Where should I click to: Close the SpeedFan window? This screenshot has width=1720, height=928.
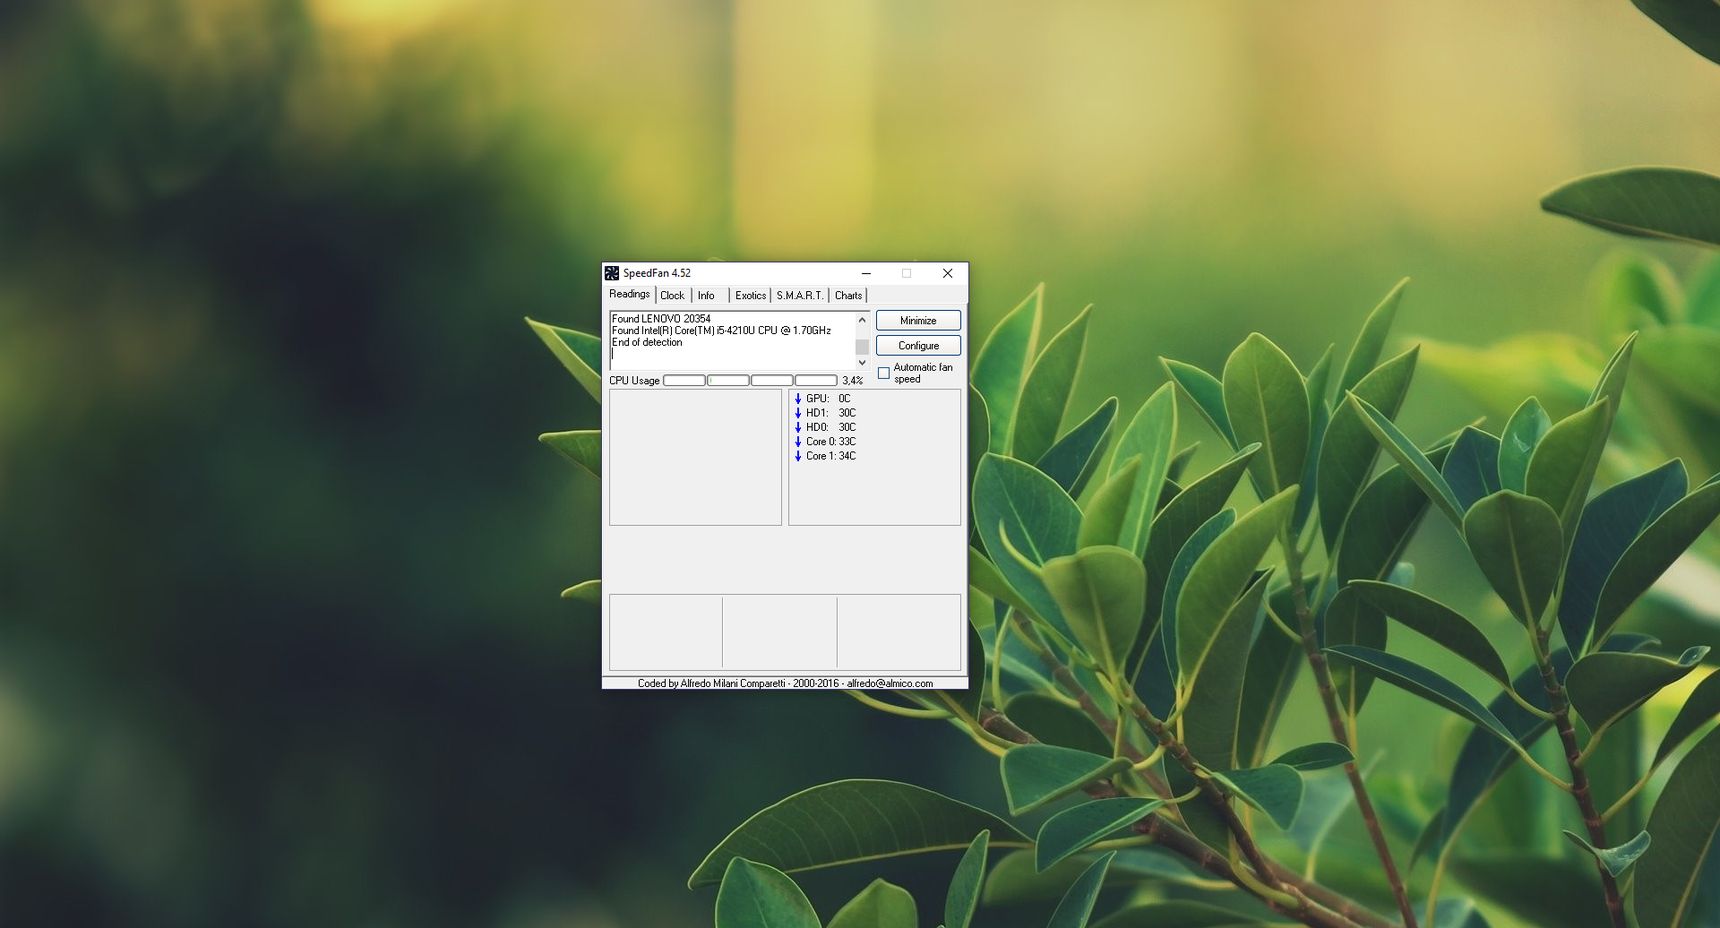click(x=947, y=273)
